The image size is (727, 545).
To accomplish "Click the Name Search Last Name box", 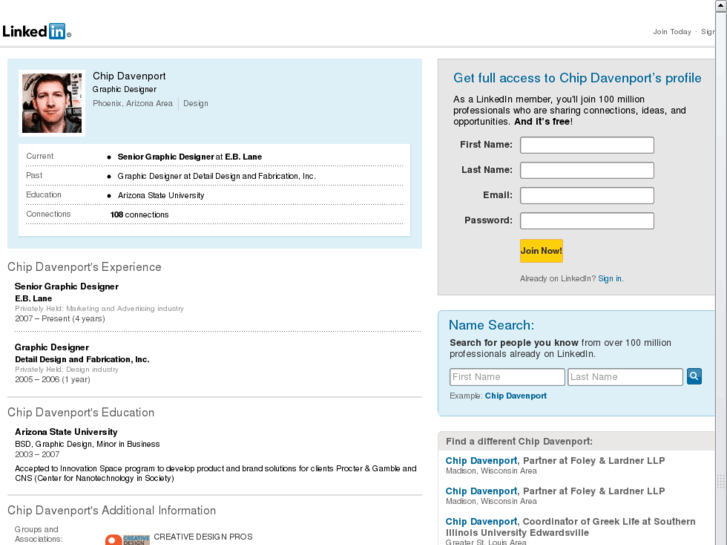I will tap(625, 377).
